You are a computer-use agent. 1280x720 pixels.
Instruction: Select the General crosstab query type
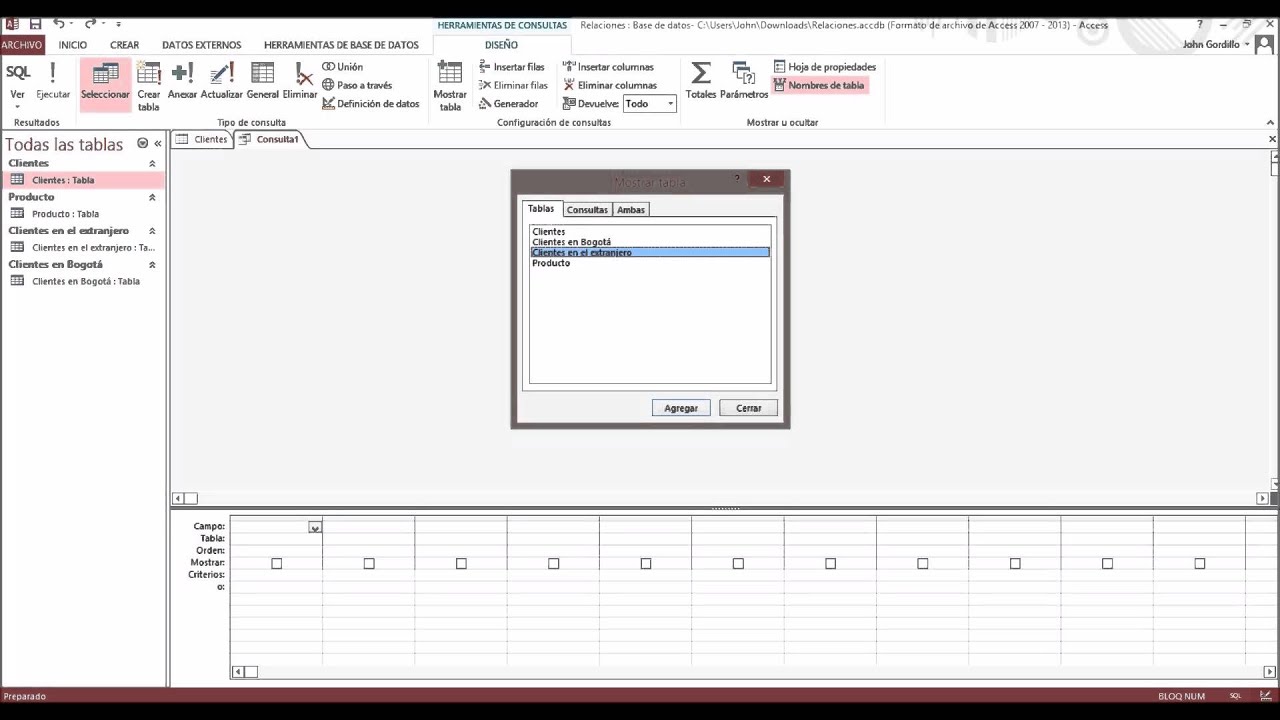[x=263, y=81]
